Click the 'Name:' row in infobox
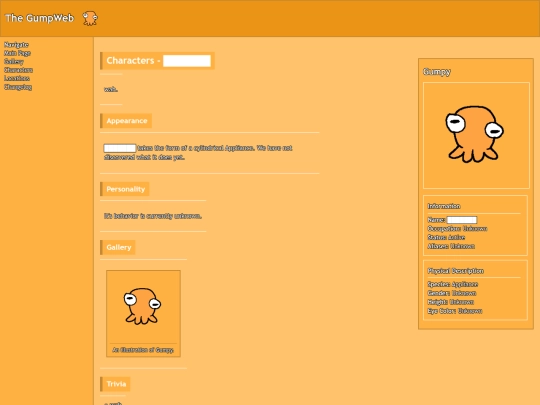Viewport: 540px width, 405px height. [x=452, y=220]
